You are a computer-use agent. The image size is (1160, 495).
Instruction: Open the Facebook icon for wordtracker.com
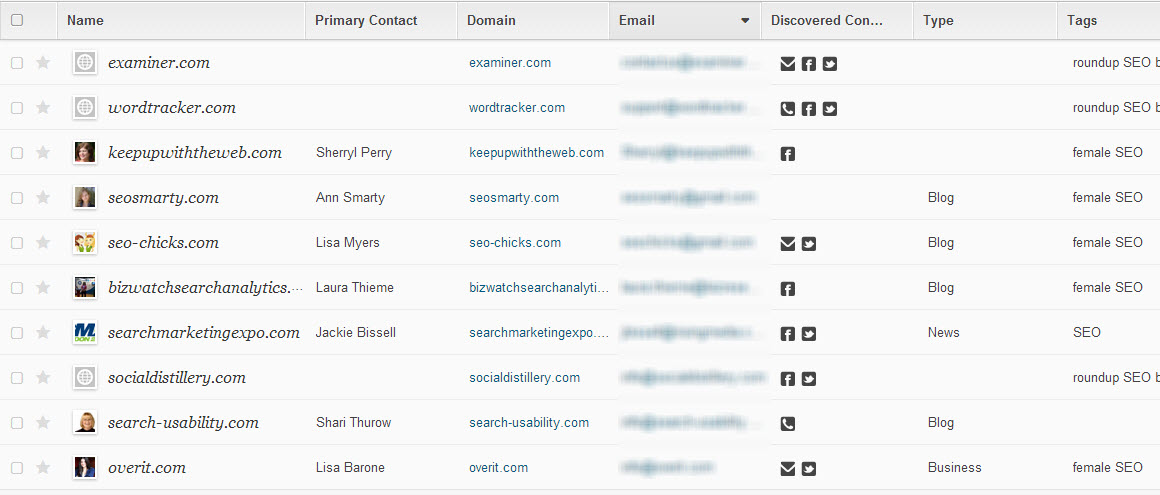809,110
